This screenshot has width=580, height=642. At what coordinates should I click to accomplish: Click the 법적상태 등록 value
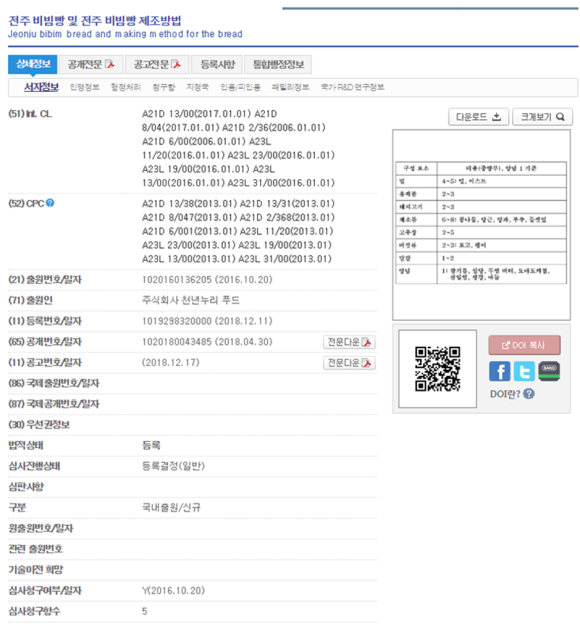click(151, 445)
